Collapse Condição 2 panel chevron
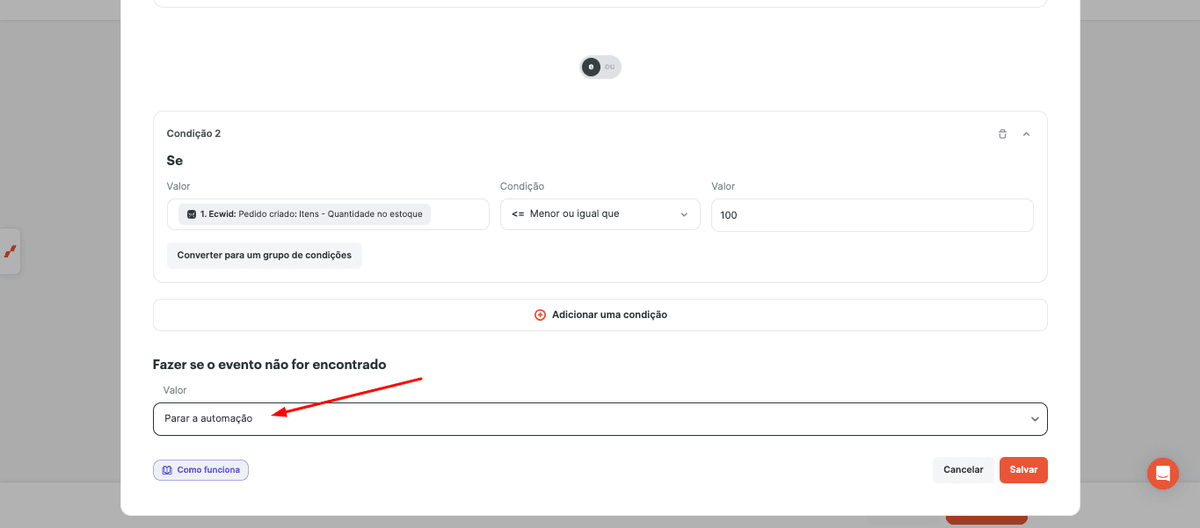The height and width of the screenshot is (528, 1200). click(x=1026, y=134)
